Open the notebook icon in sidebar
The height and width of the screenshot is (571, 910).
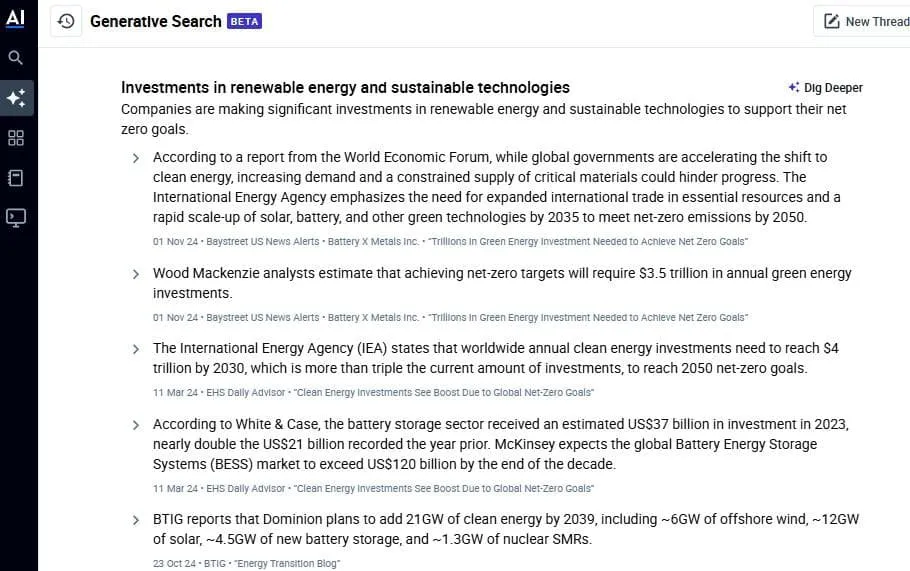(16, 178)
